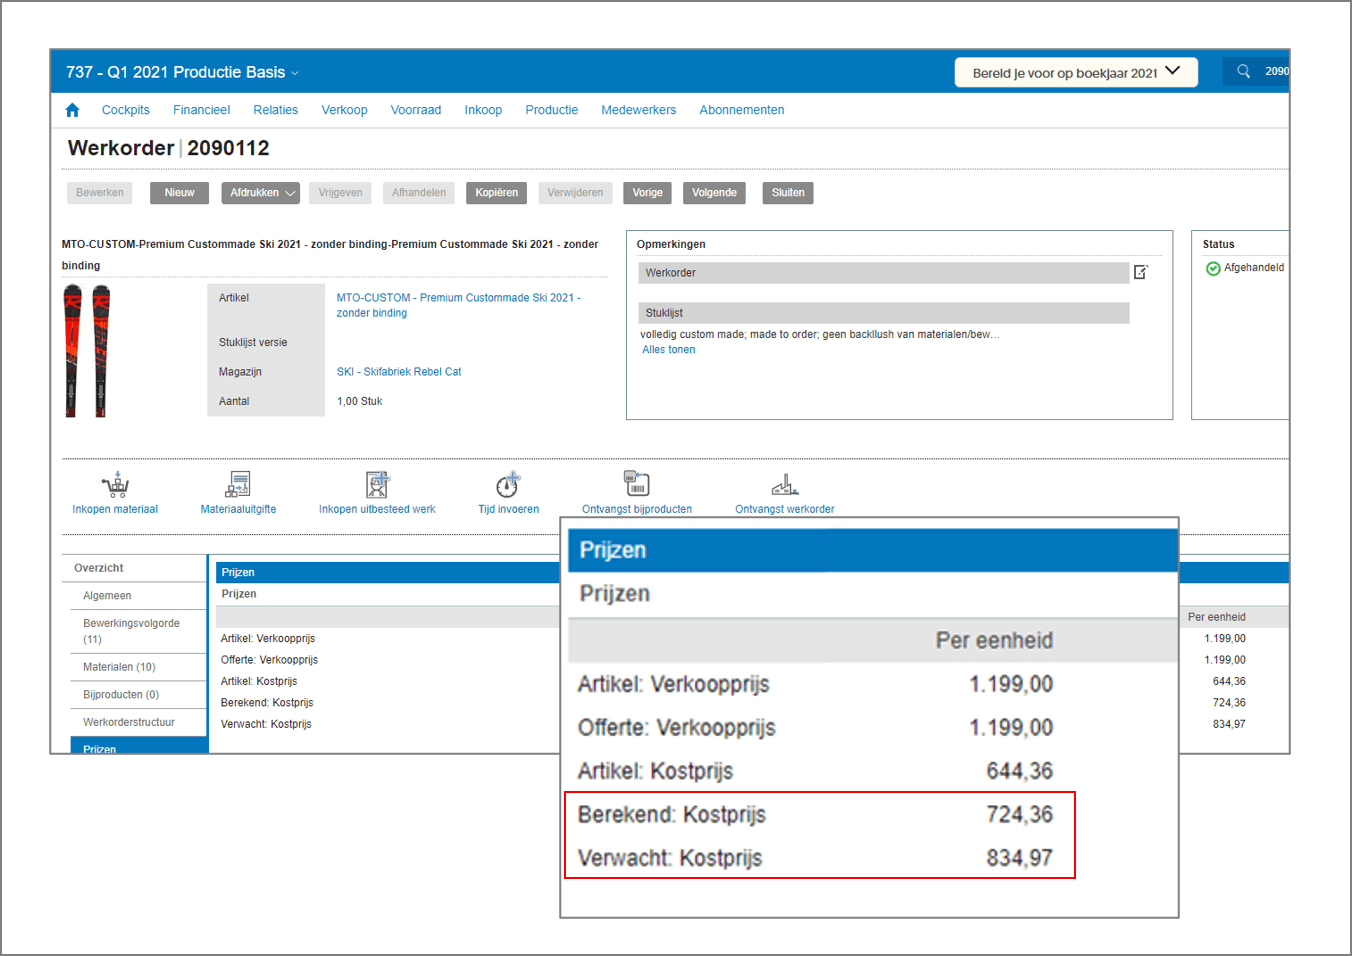Select the Ontvangst werkorder icon
1352x956 pixels.
tap(784, 483)
